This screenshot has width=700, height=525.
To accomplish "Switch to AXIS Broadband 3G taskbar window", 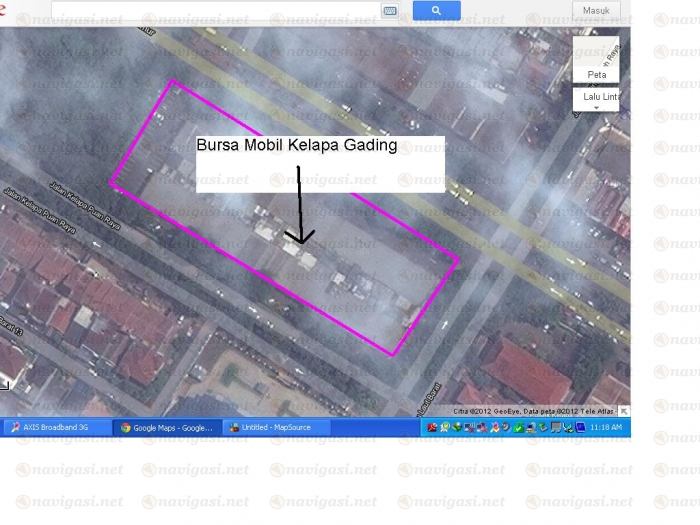I will pos(56,427).
